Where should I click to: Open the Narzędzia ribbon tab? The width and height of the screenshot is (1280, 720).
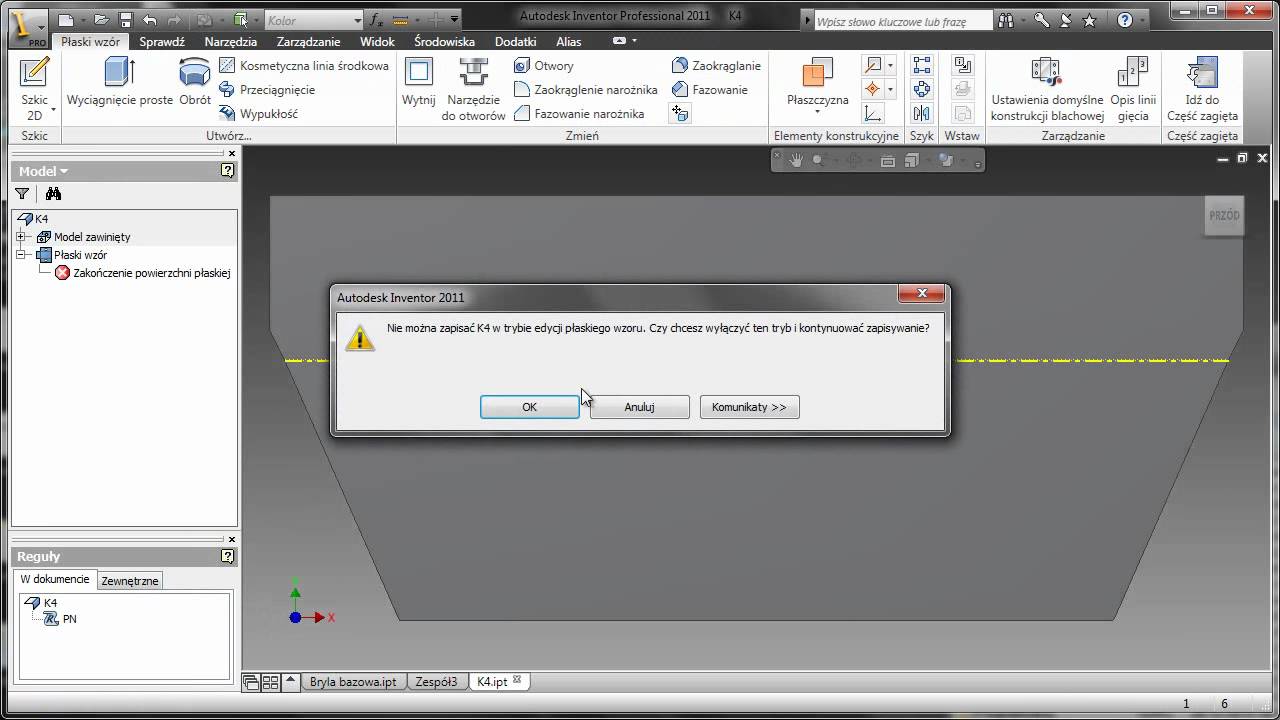pyautogui.click(x=231, y=42)
